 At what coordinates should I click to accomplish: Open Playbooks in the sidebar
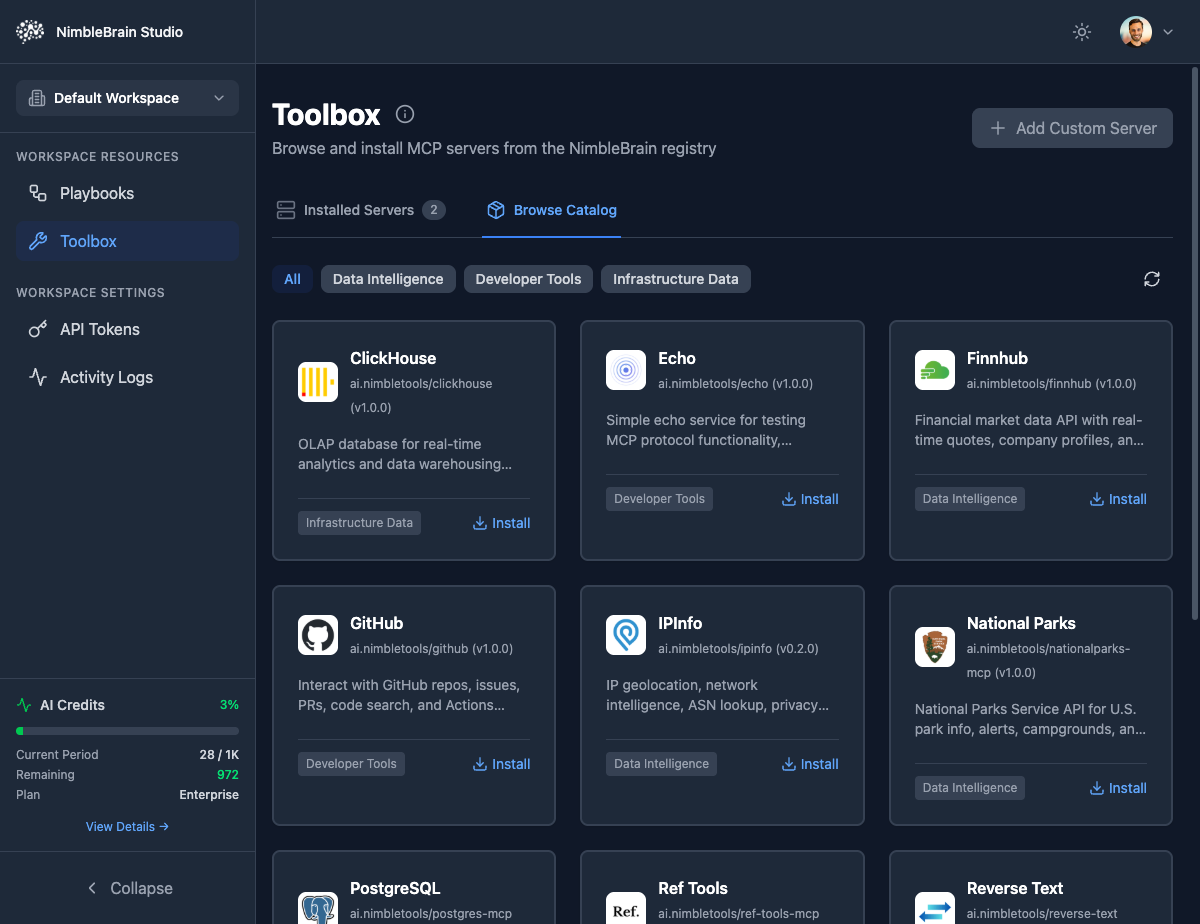127,193
